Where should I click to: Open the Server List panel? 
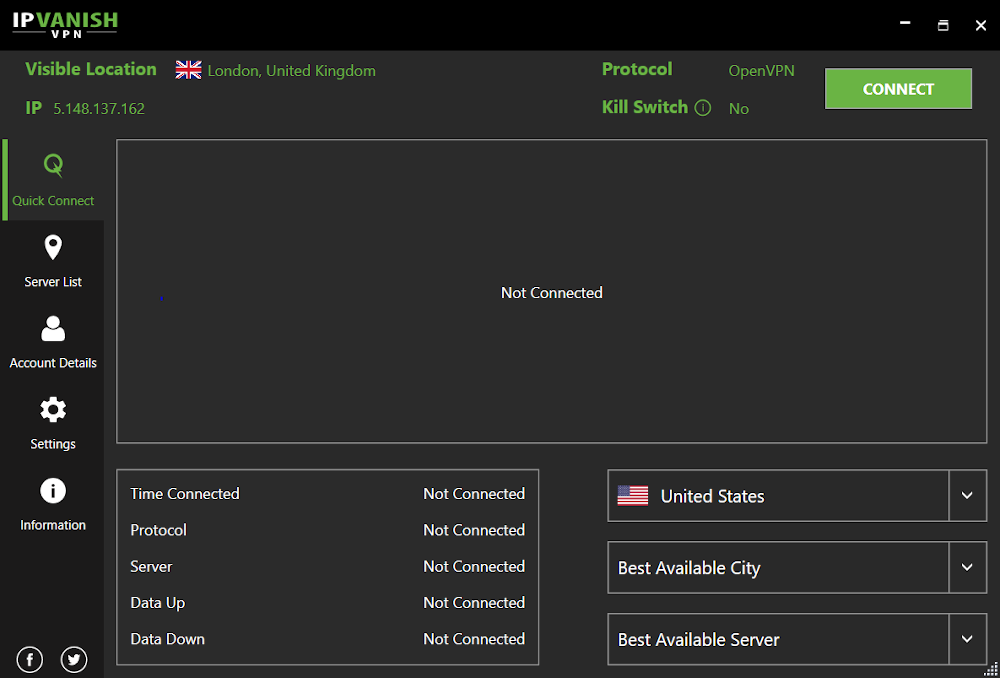53,246
